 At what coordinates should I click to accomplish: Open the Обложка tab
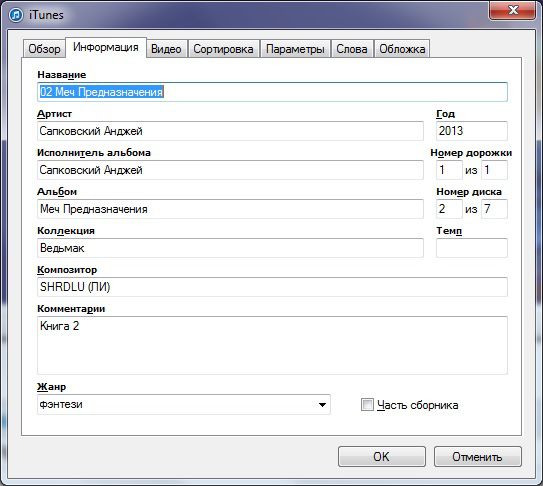(x=402, y=49)
